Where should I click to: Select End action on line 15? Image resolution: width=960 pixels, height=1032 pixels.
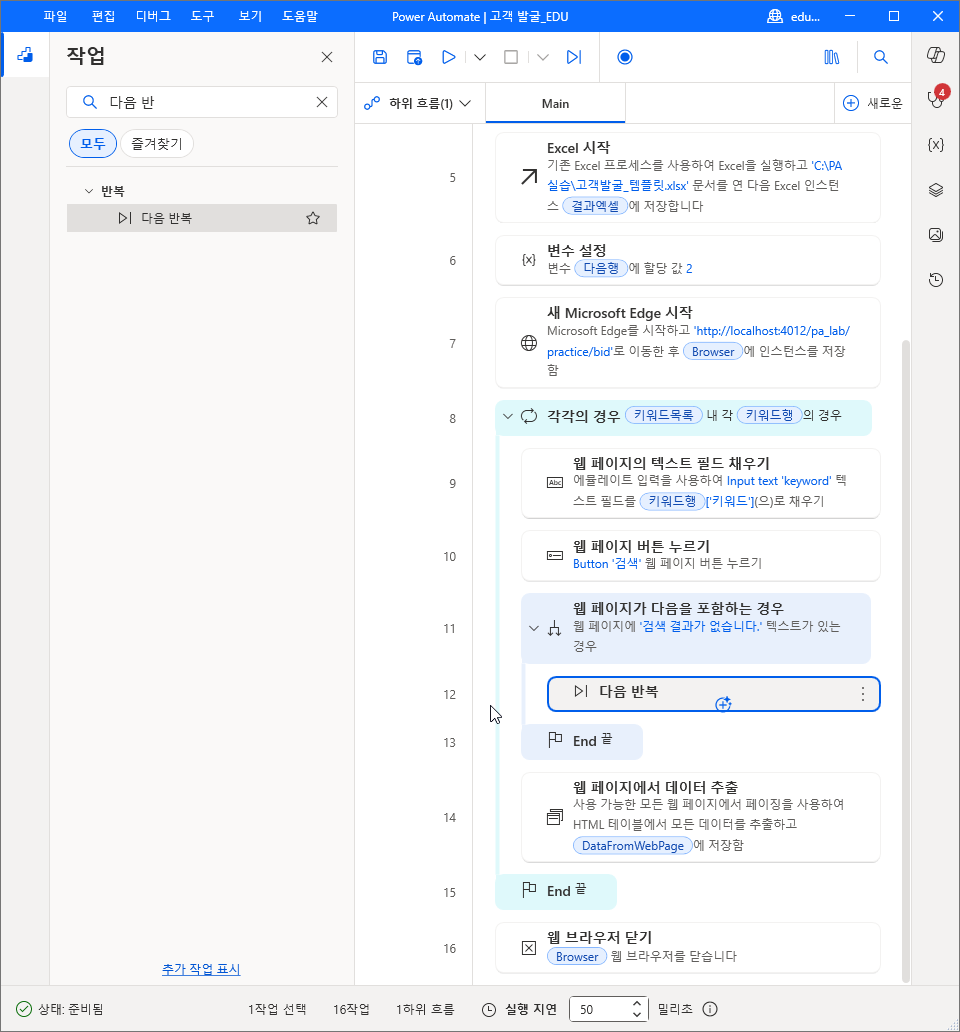coord(556,891)
